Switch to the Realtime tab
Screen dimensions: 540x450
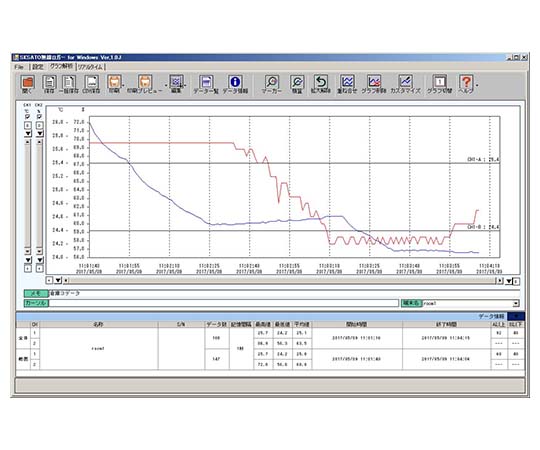[x=90, y=67]
